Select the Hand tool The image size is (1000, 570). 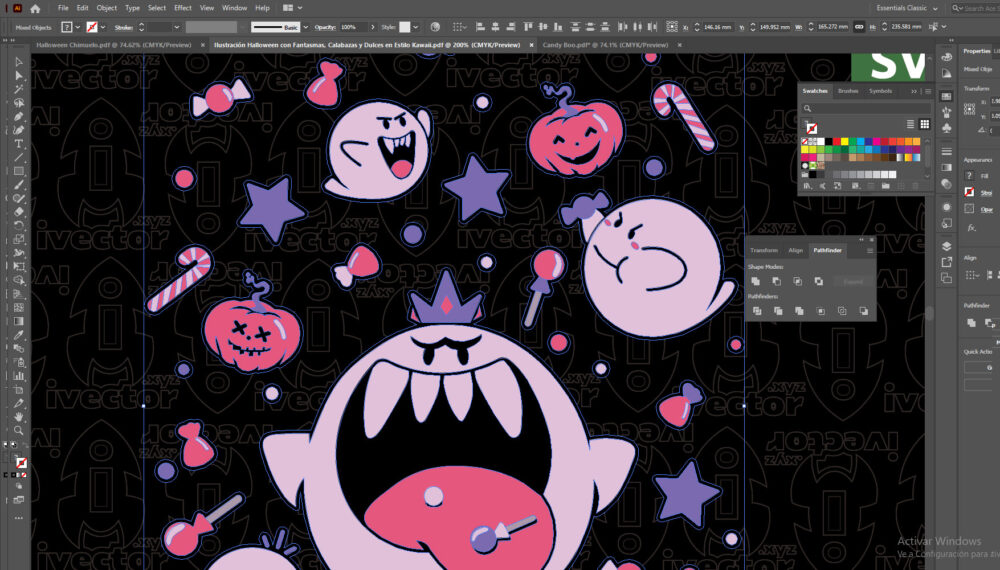coord(18,417)
